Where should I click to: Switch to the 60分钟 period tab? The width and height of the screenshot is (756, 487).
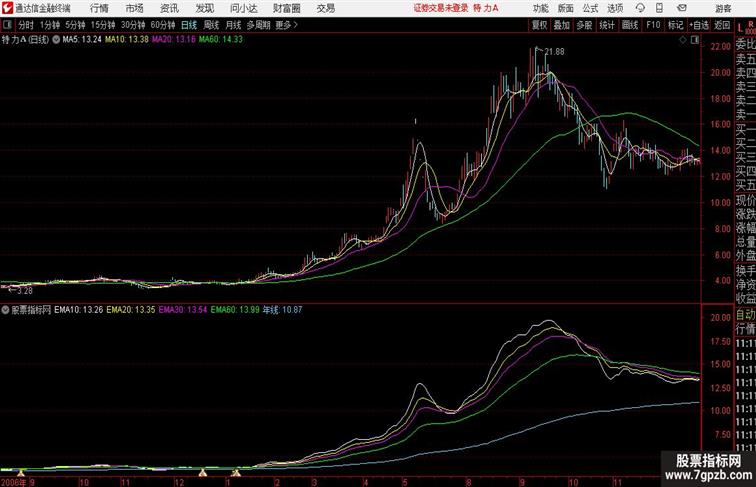pos(163,25)
